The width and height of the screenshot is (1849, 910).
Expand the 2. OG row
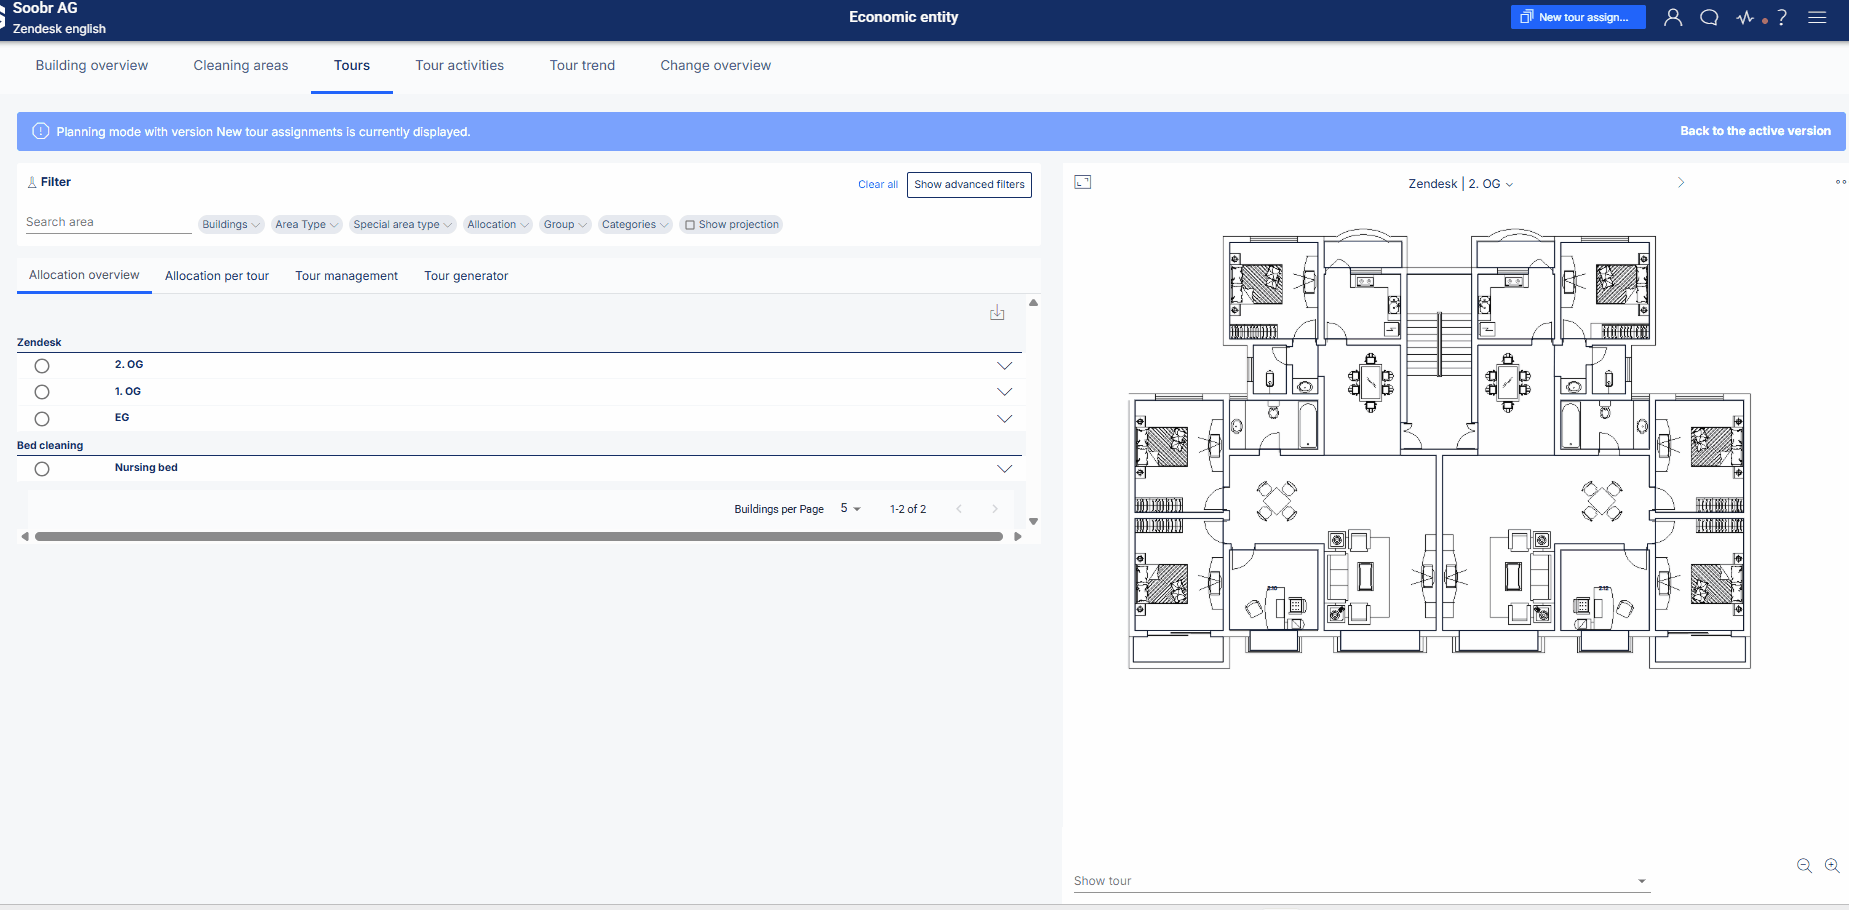click(1005, 366)
